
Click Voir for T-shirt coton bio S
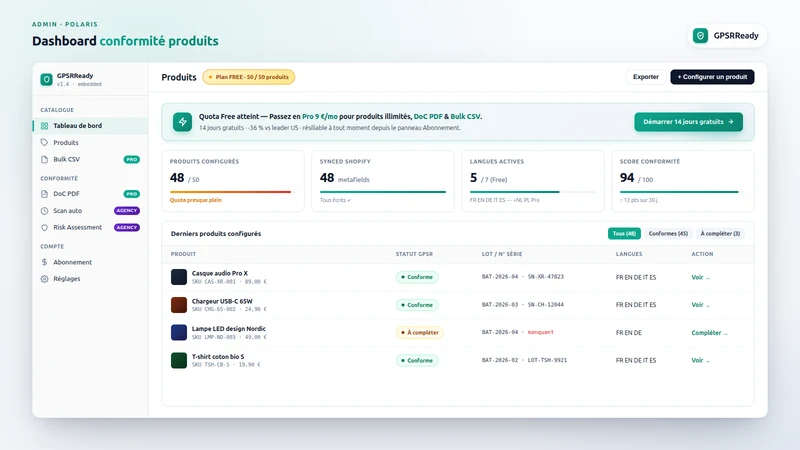pos(700,360)
